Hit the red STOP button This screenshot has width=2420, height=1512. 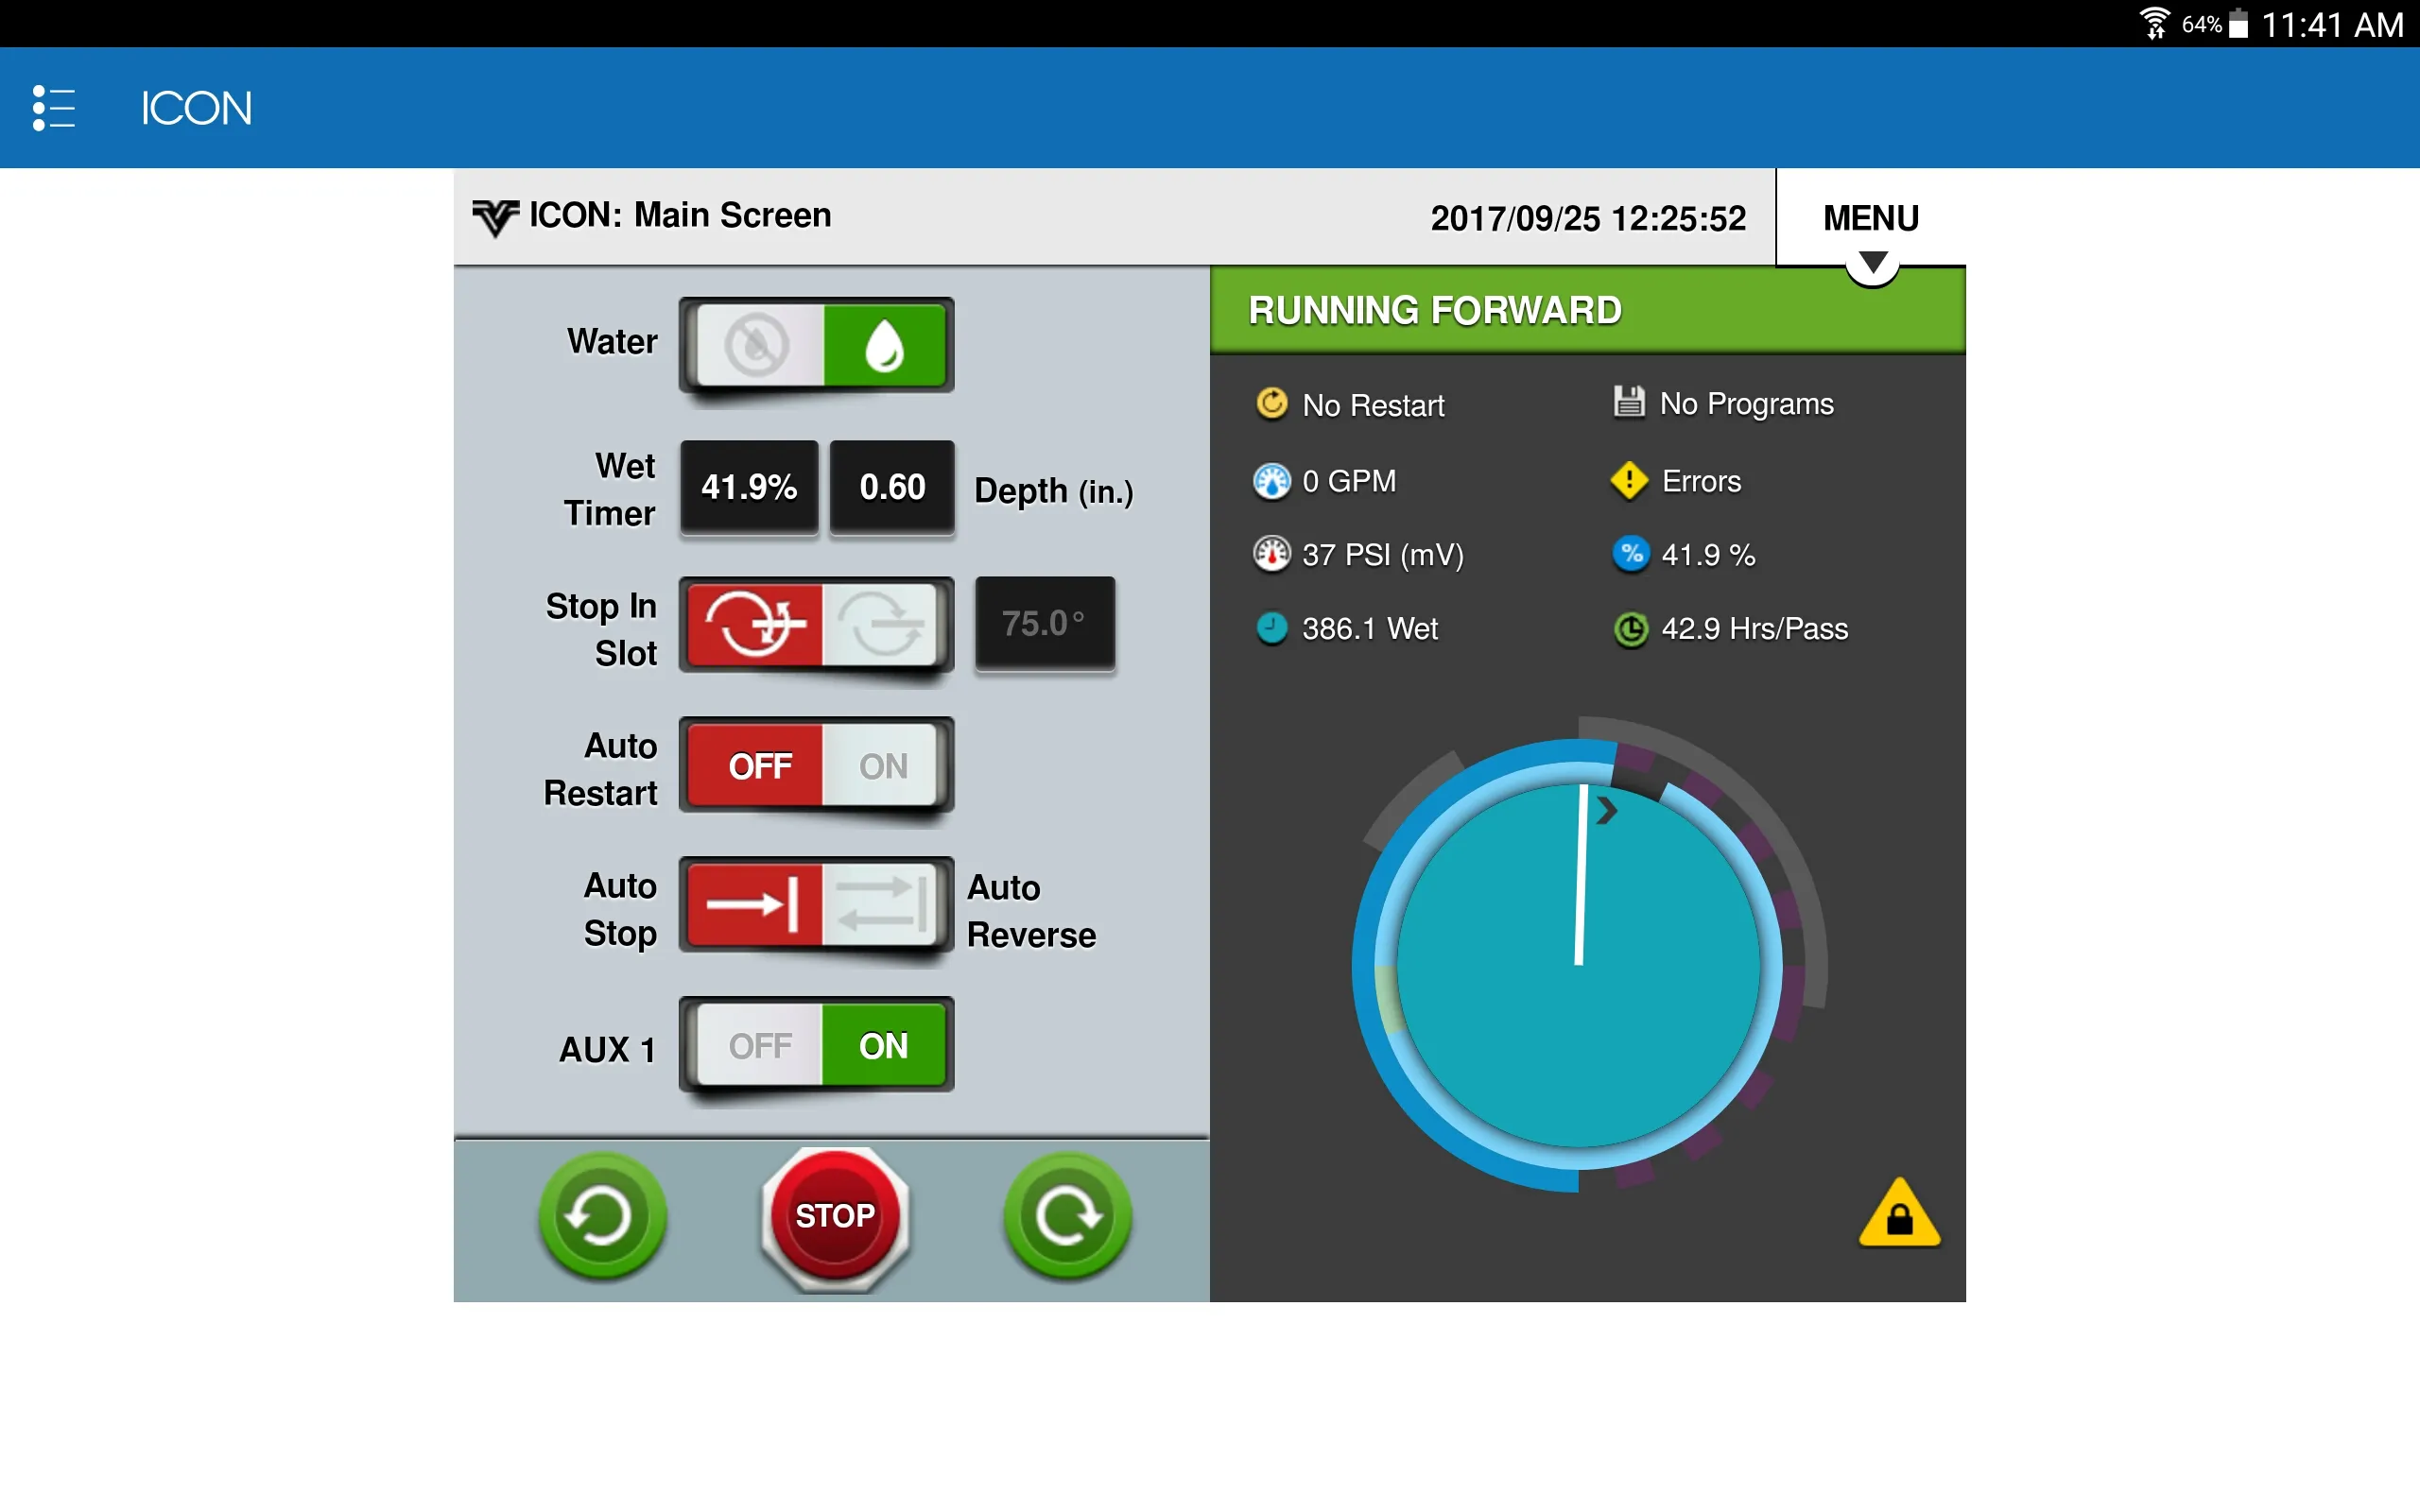tap(835, 1217)
